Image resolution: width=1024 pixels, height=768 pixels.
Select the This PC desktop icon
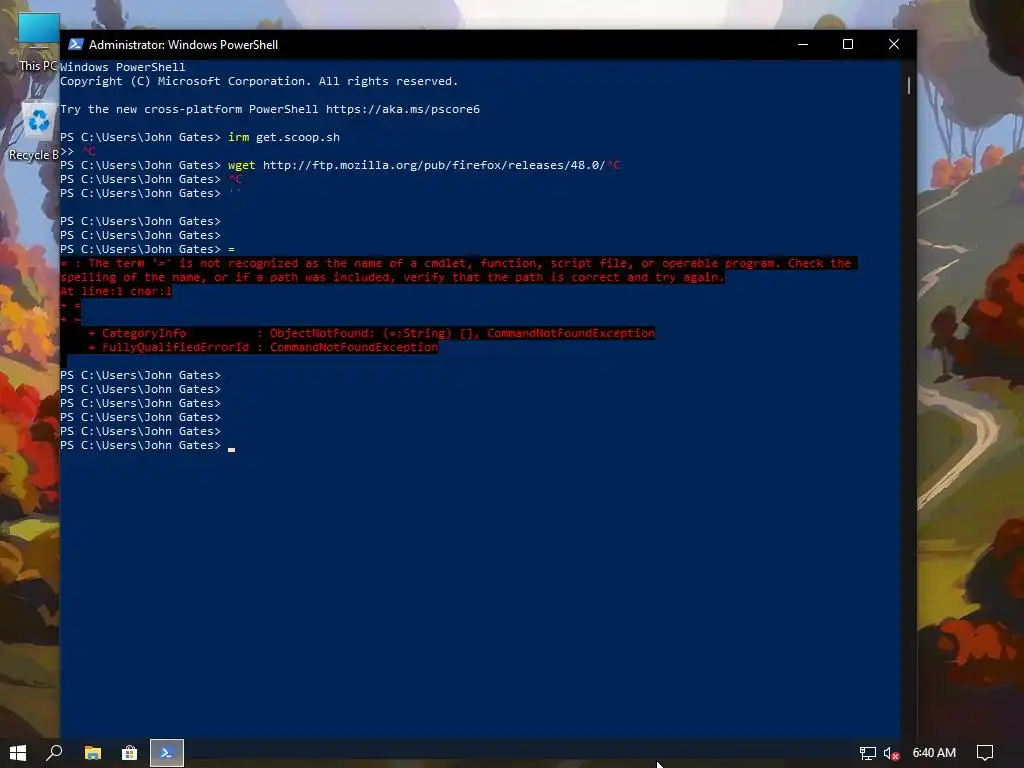coord(38,42)
